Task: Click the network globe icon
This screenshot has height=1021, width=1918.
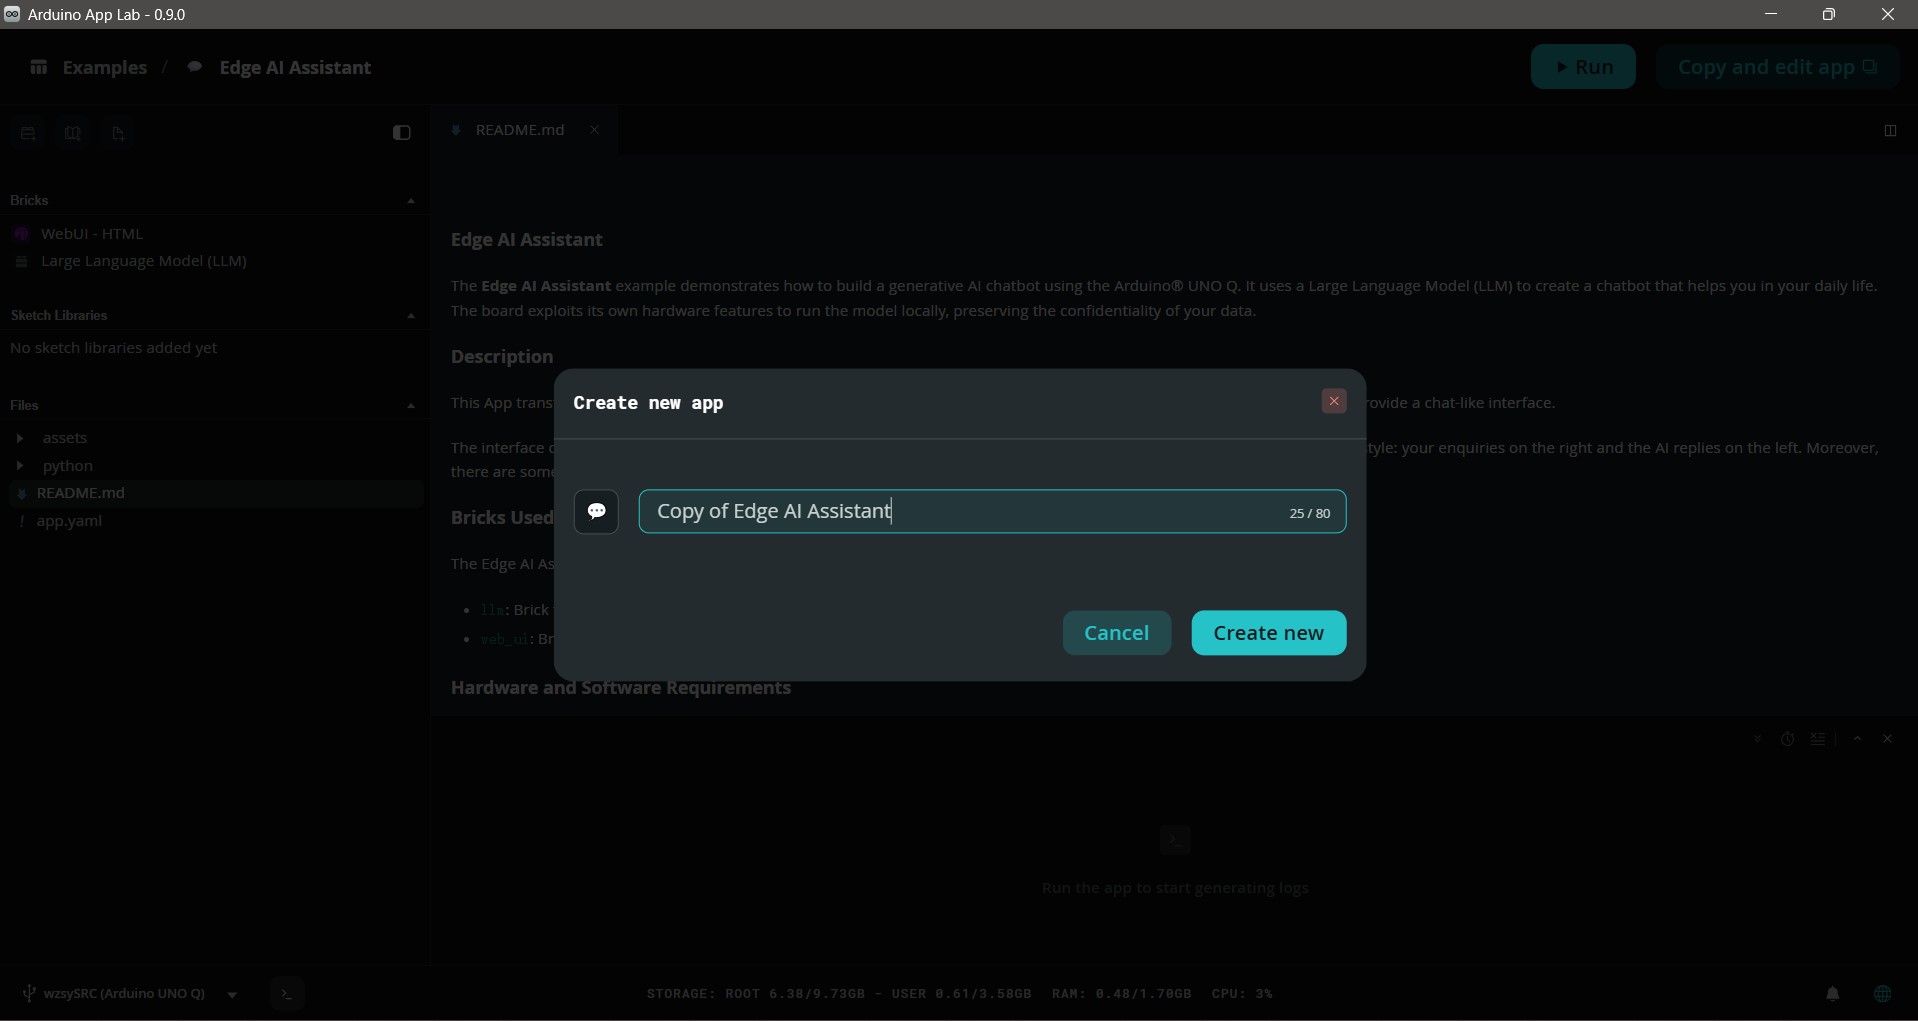Action: (1883, 994)
